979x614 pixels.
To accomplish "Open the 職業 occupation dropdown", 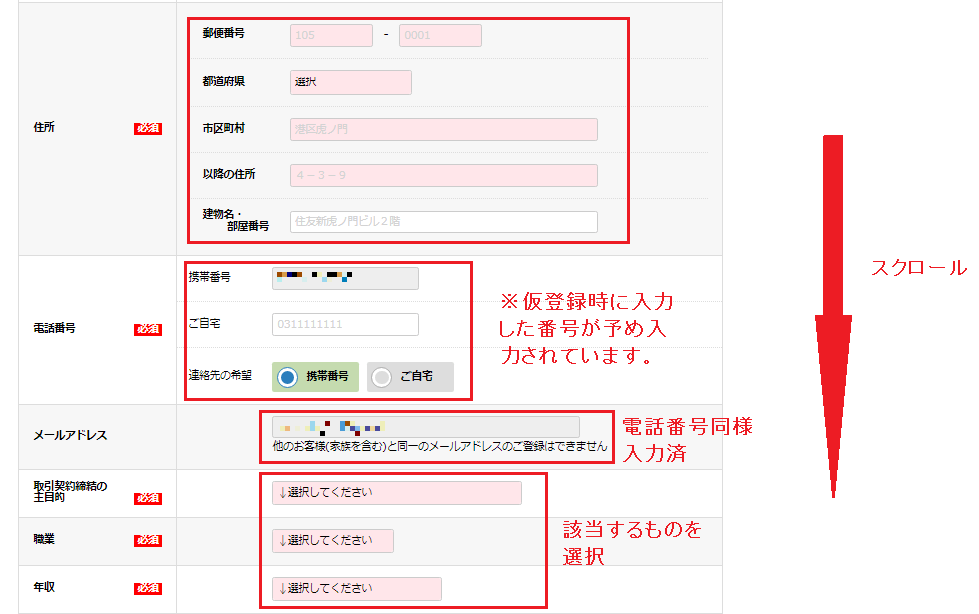I will tap(333, 541).
